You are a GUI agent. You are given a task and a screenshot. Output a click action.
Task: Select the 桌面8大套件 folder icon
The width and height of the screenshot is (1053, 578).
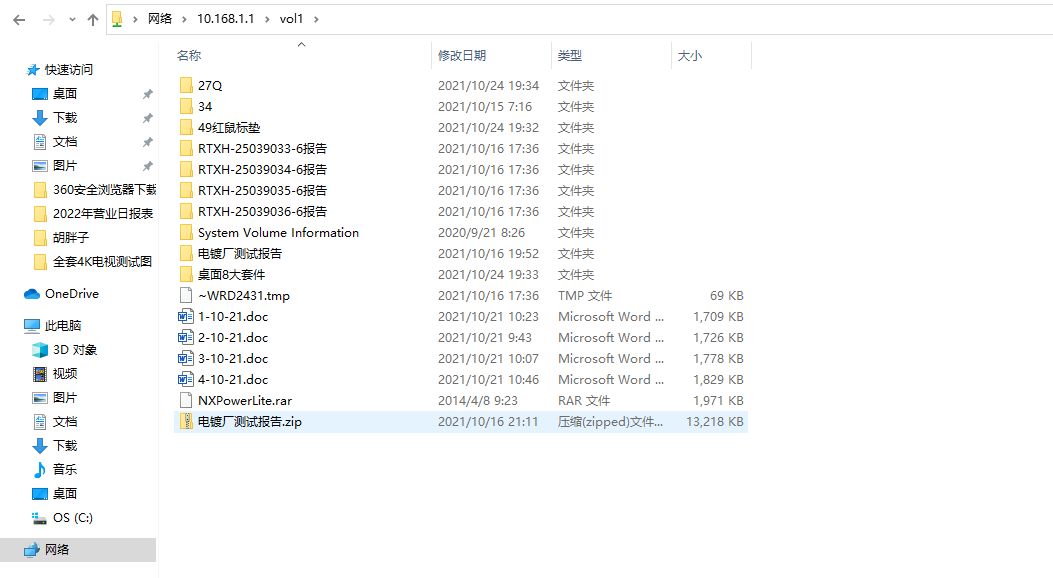[186, 274]
